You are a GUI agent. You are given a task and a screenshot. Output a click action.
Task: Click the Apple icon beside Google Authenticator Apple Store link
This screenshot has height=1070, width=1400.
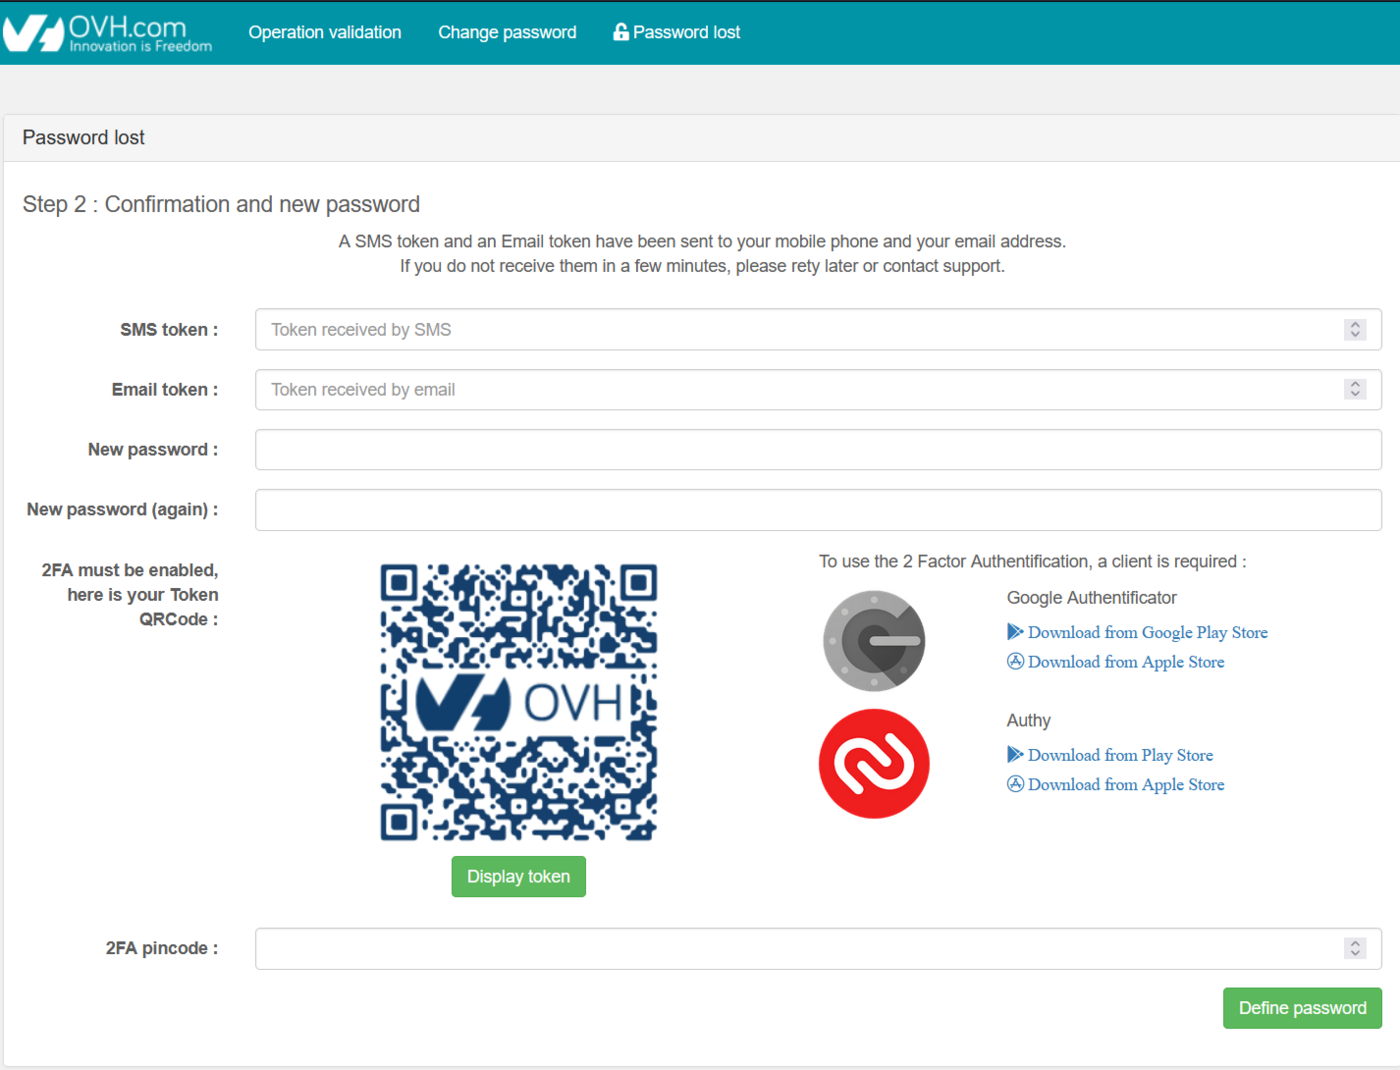pyautogui.click(x=1014, y=661)
